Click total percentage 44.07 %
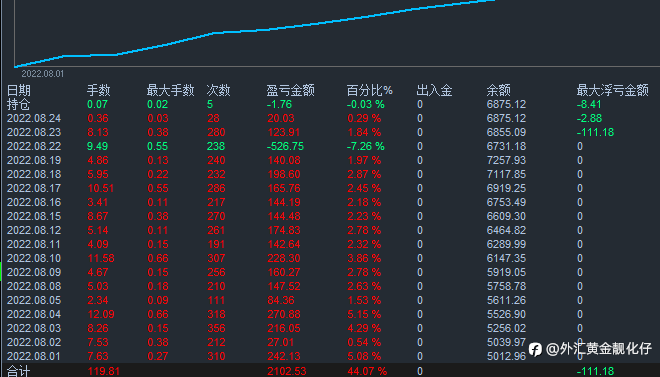 pos(367,371)
